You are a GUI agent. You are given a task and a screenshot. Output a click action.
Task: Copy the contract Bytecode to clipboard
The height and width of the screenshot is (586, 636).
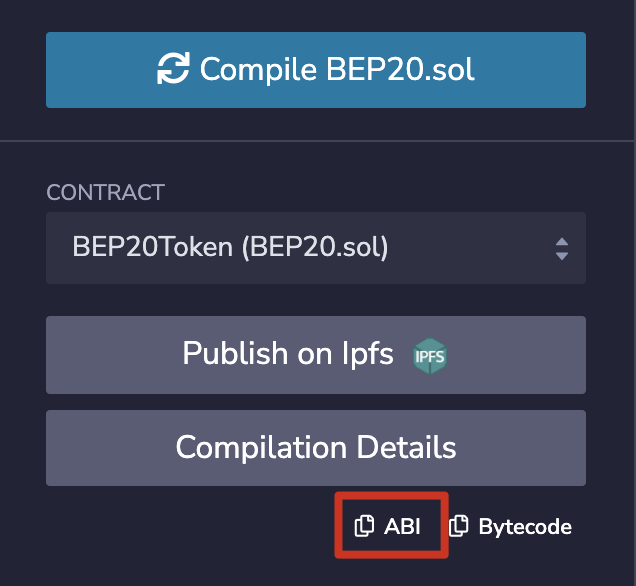[511, 526]
